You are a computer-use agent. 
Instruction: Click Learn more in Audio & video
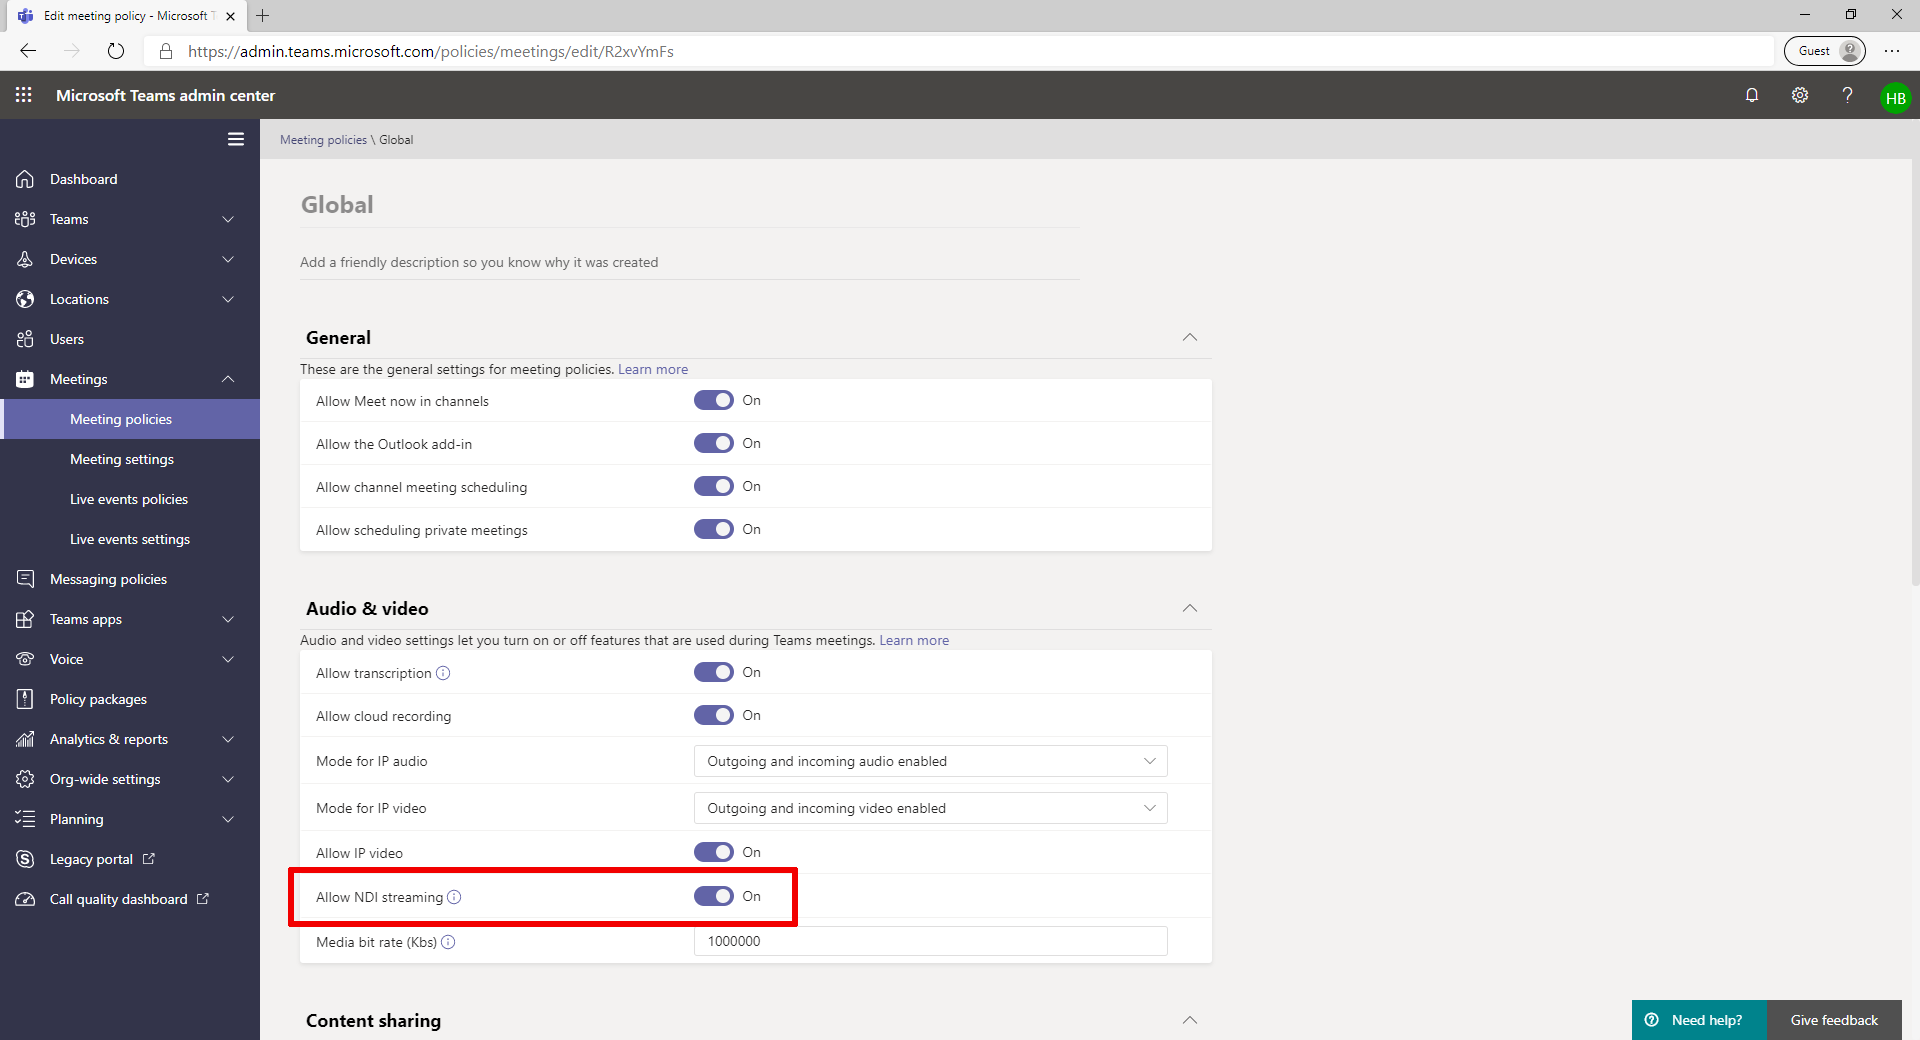click(x=914, y=640)
